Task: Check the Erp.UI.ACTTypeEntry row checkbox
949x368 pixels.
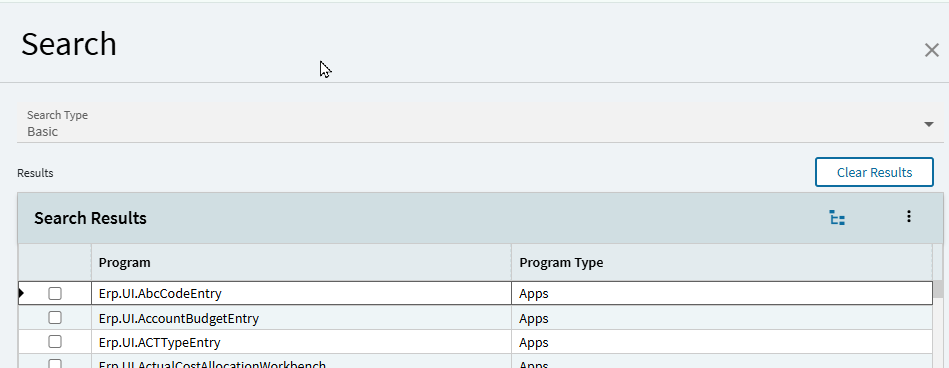Action: pos(55,341)
